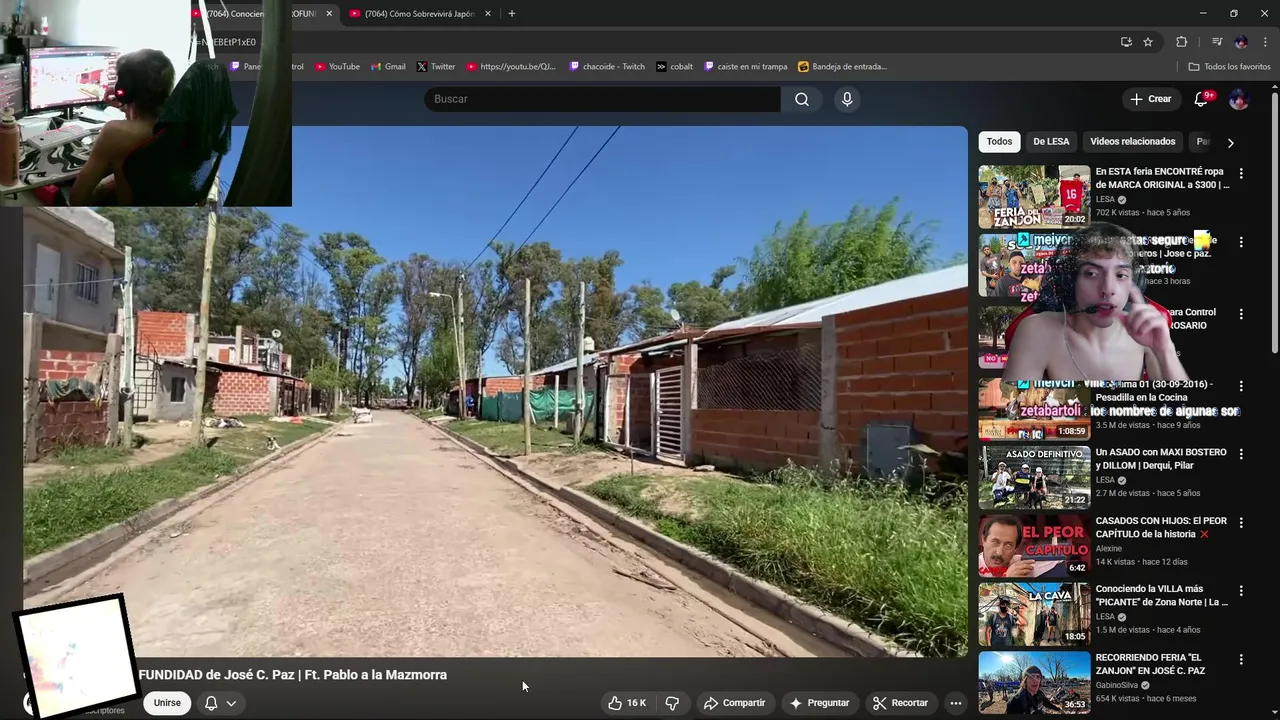This screenshot has width=1280, height=720.
Task: Open options for 'Pesadilla en la Cocina' video
Action: click(x=1241, y=386)
